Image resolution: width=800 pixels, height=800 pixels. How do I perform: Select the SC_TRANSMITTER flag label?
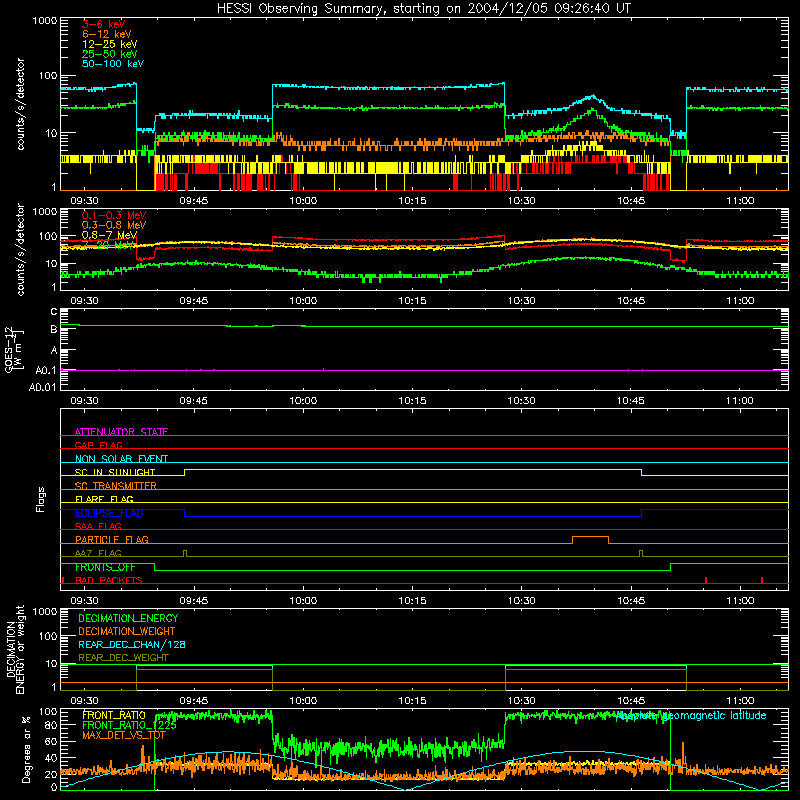[115, 486]
